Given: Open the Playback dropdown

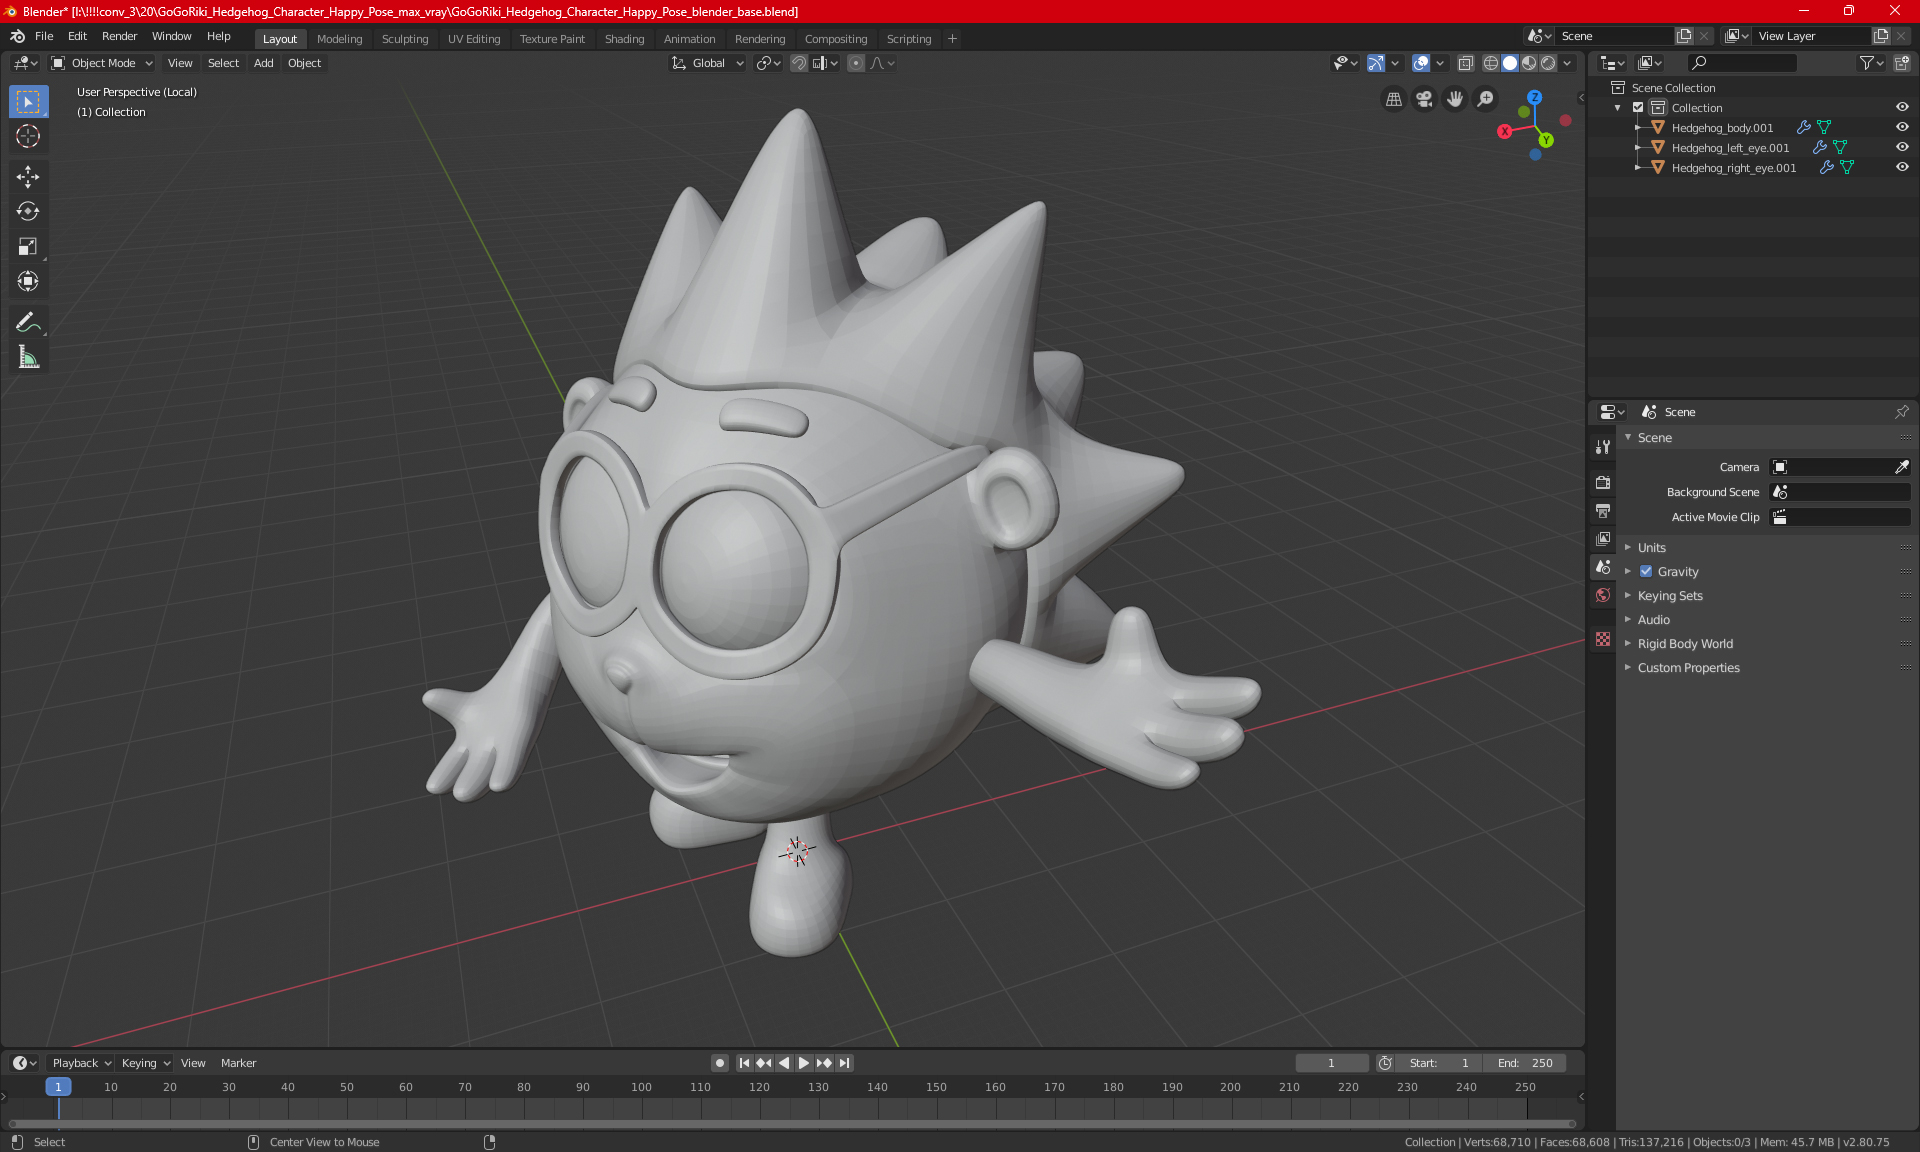Looking at the screenshot, I should [x=81, y=1063].
